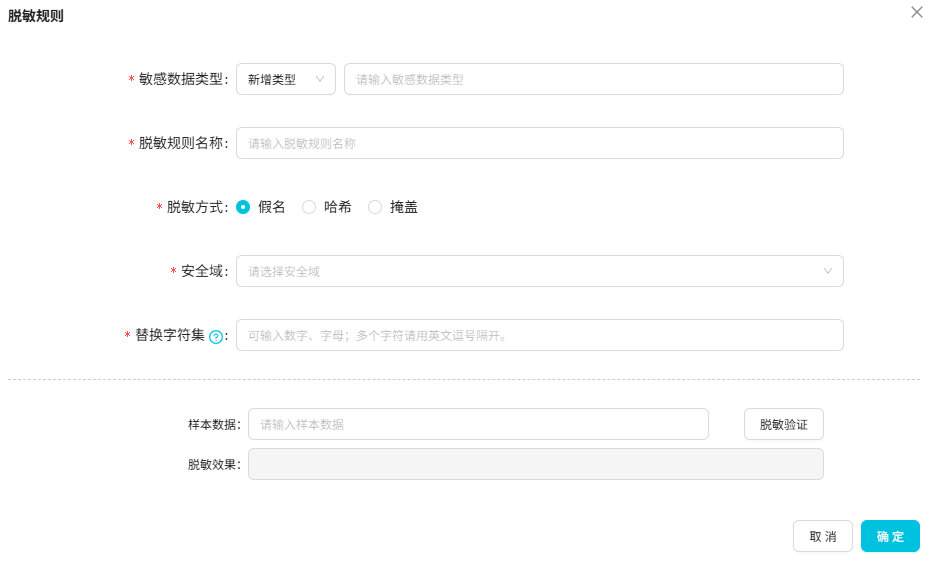Click the 脱敏方式 label
This screenshot has width=931, height=563.
click(x=195, y=207)
